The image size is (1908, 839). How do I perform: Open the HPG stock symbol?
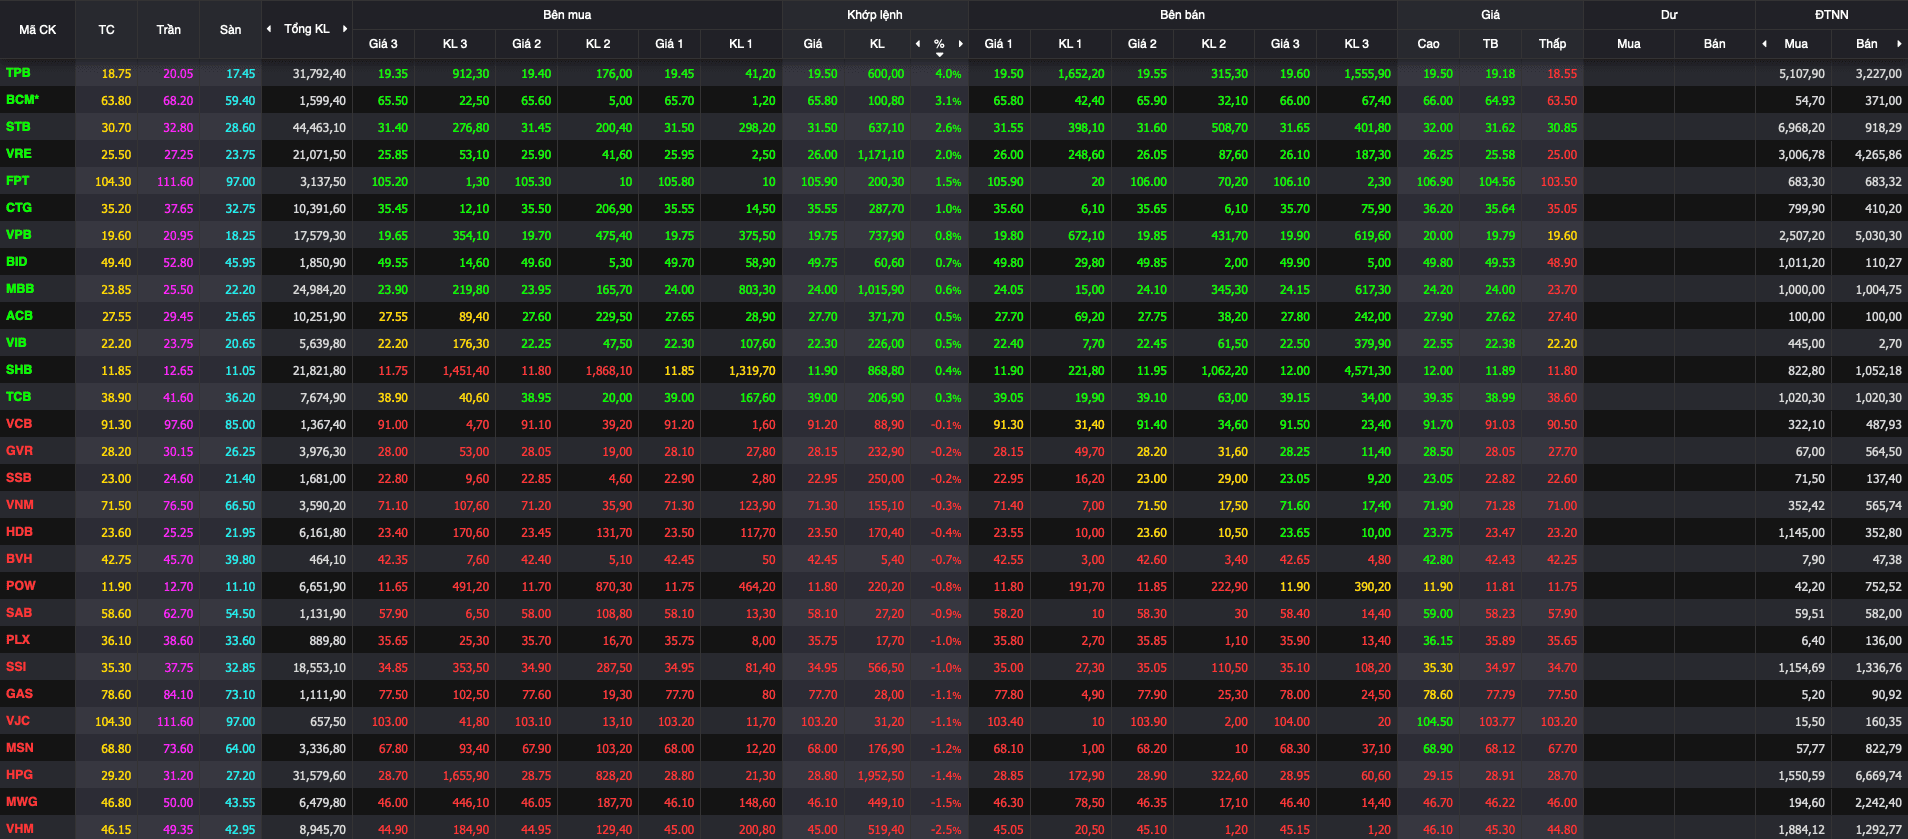coord(19,775)
